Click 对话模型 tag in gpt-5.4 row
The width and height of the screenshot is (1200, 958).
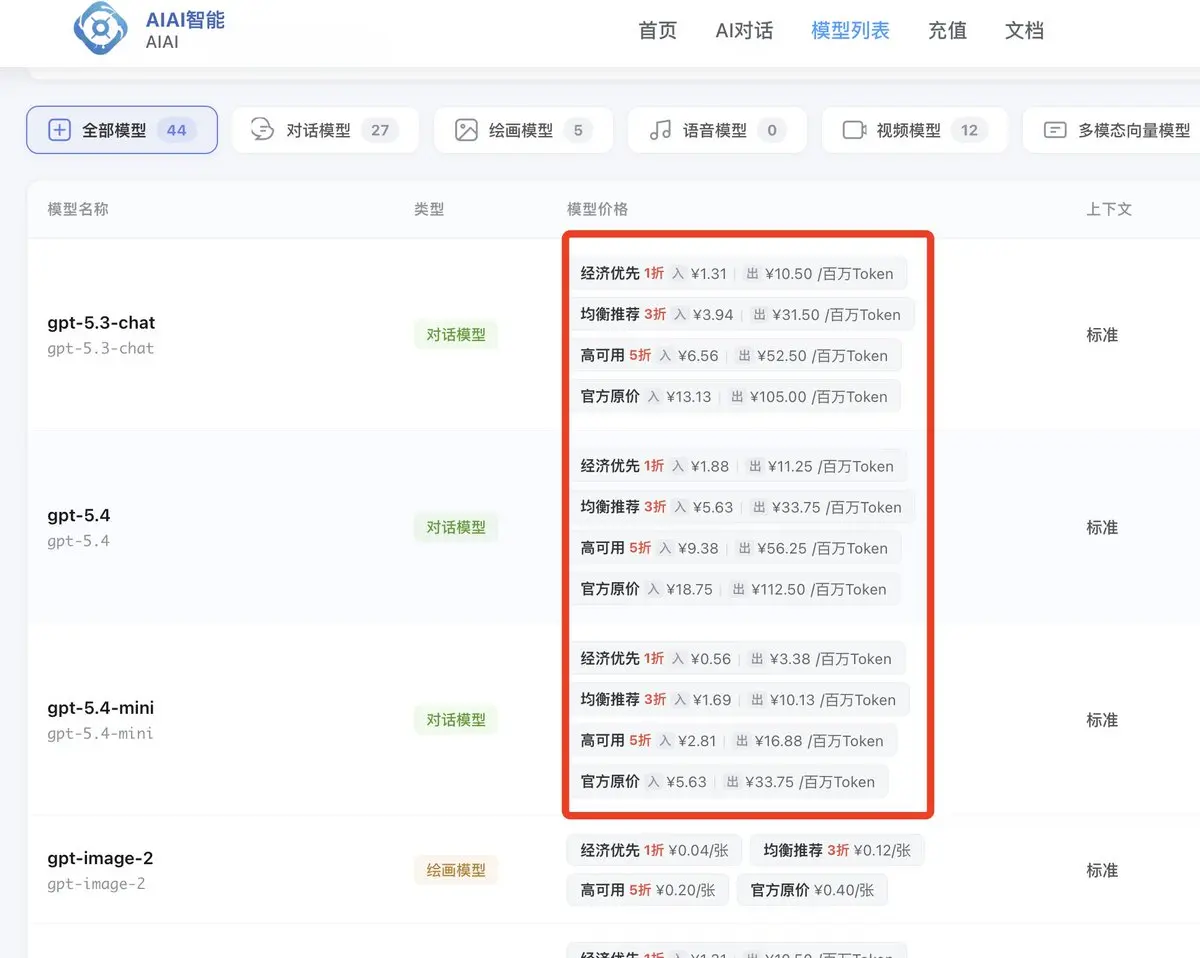coord(456,527)
